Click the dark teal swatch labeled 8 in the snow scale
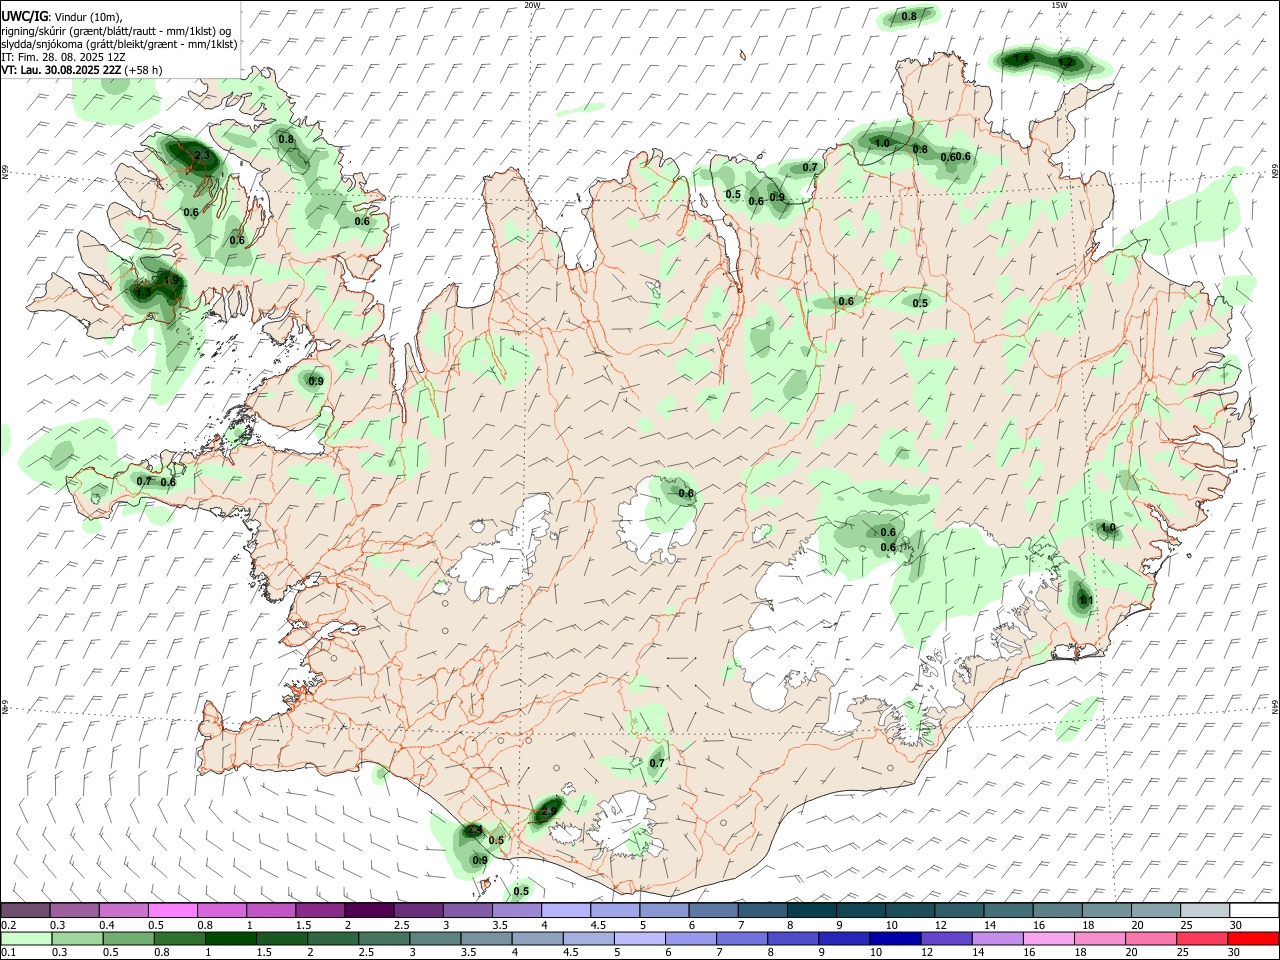Viewport: 1280px width, 960px height. (x=812, y=910)
